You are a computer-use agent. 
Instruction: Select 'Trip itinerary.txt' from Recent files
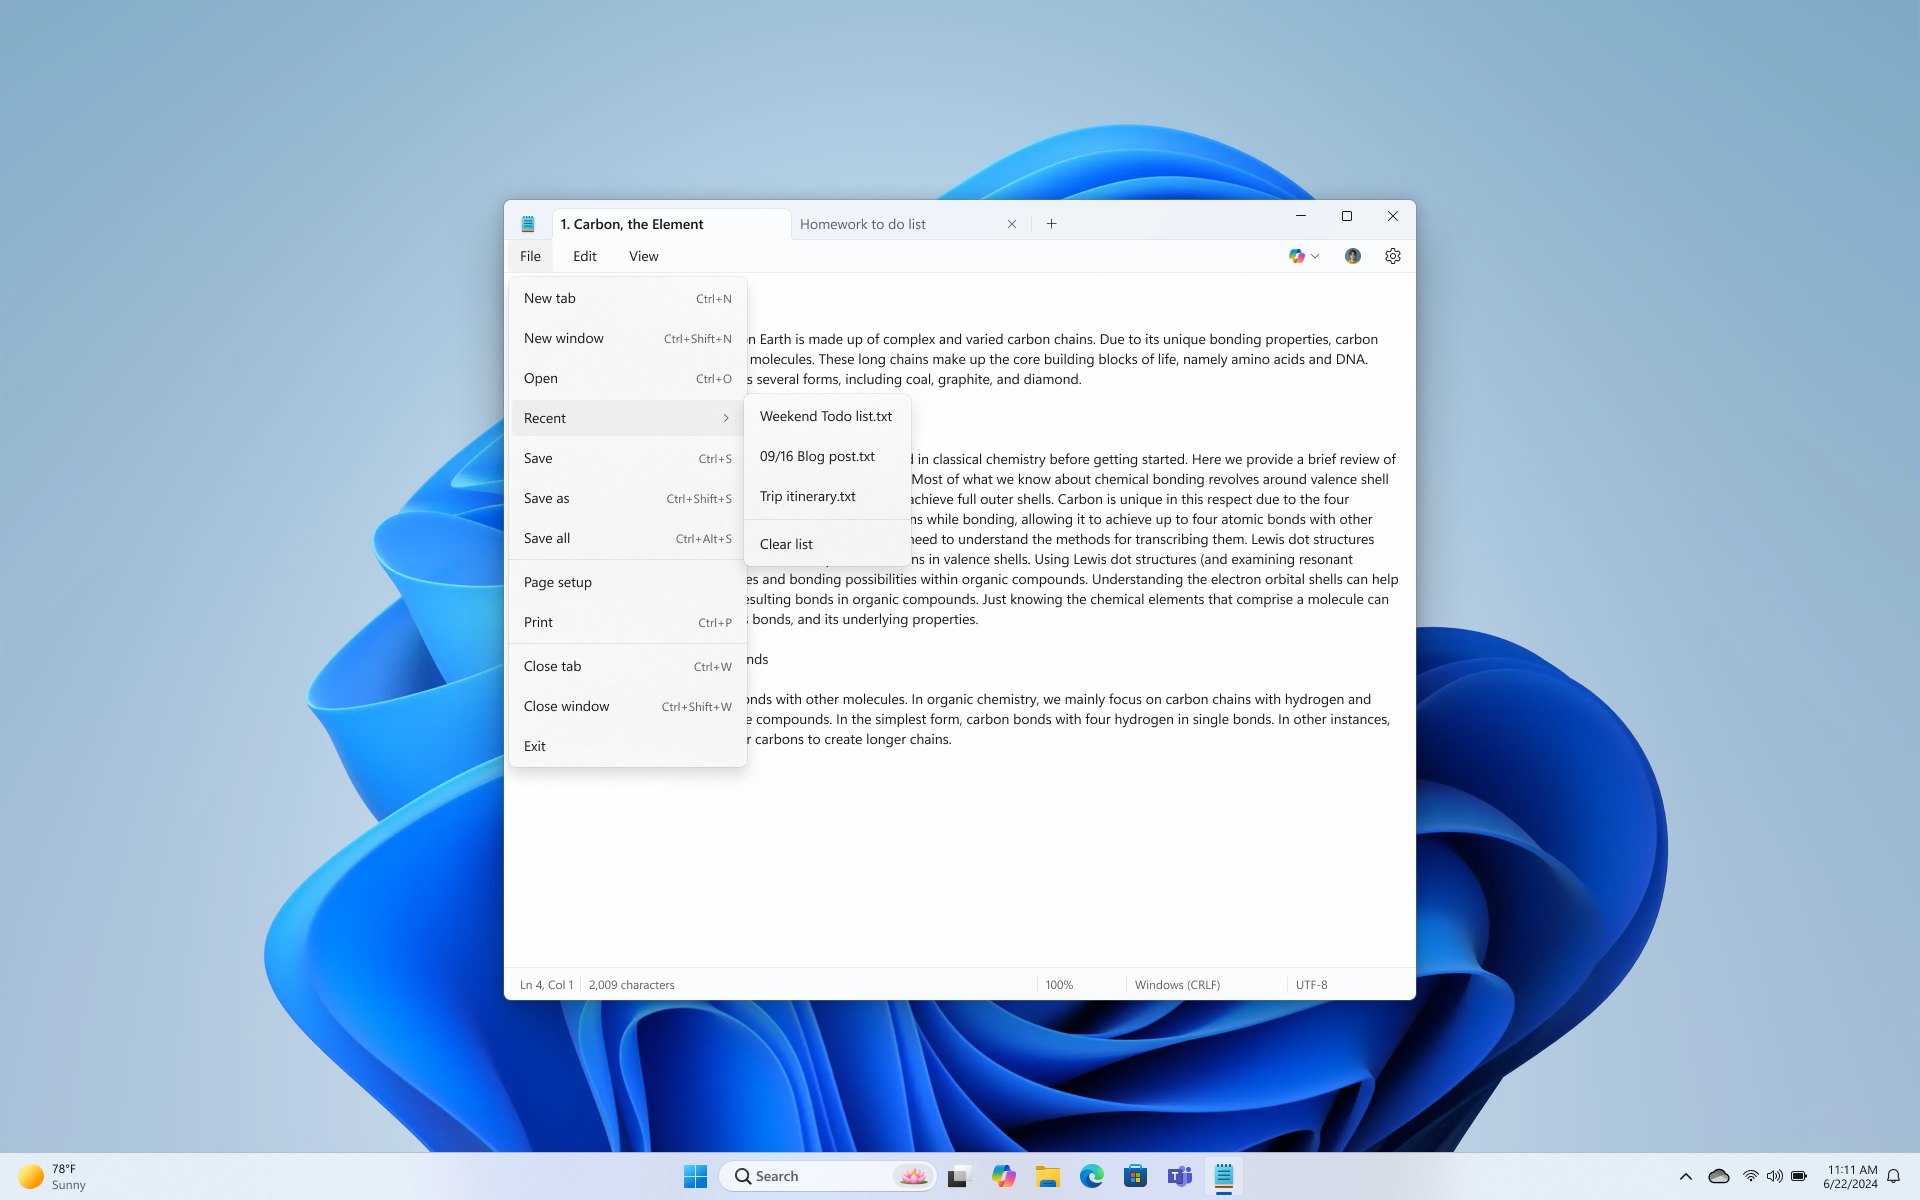pos(807,495)
